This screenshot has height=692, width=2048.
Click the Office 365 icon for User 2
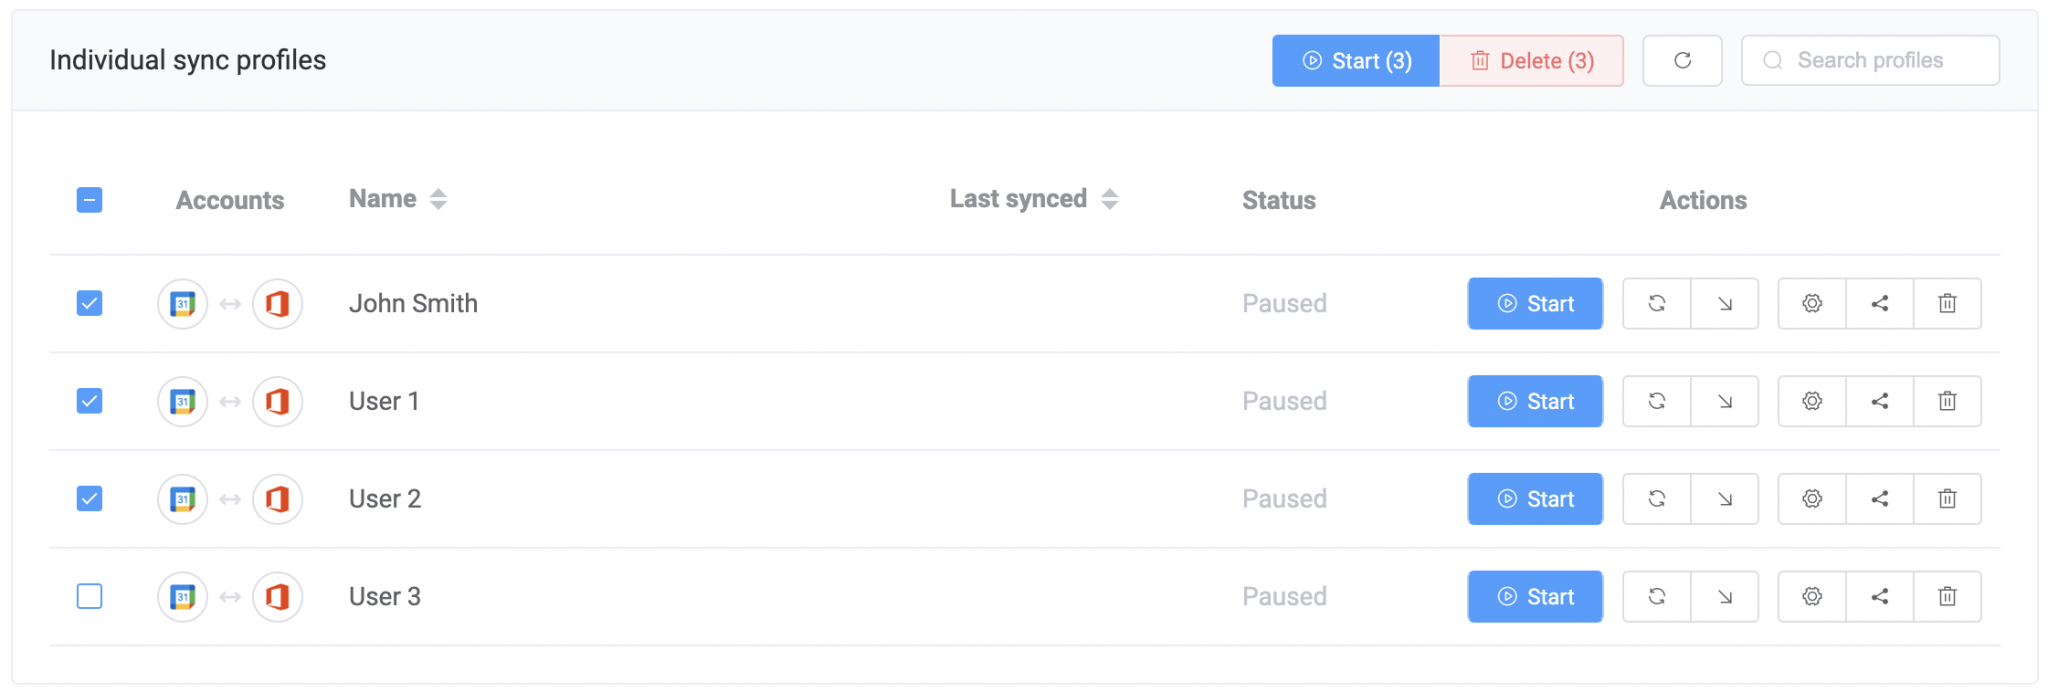point(277,498)
